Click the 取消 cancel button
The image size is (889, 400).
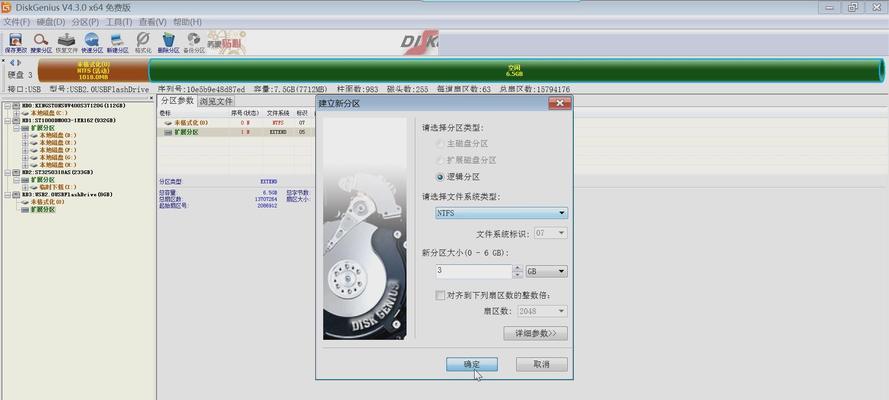tap(541, 364)
